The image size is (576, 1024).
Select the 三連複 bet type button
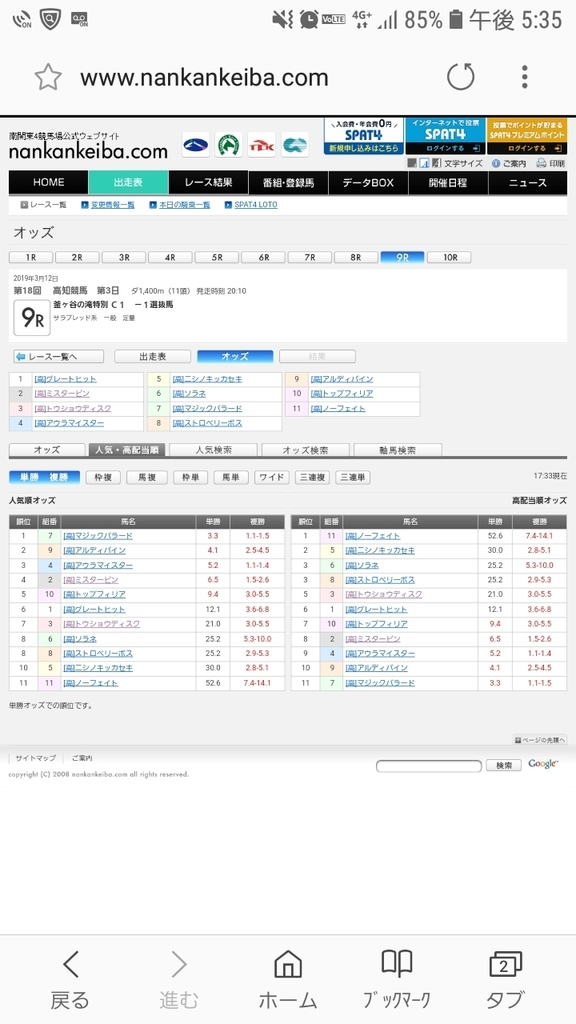(312, 477)
